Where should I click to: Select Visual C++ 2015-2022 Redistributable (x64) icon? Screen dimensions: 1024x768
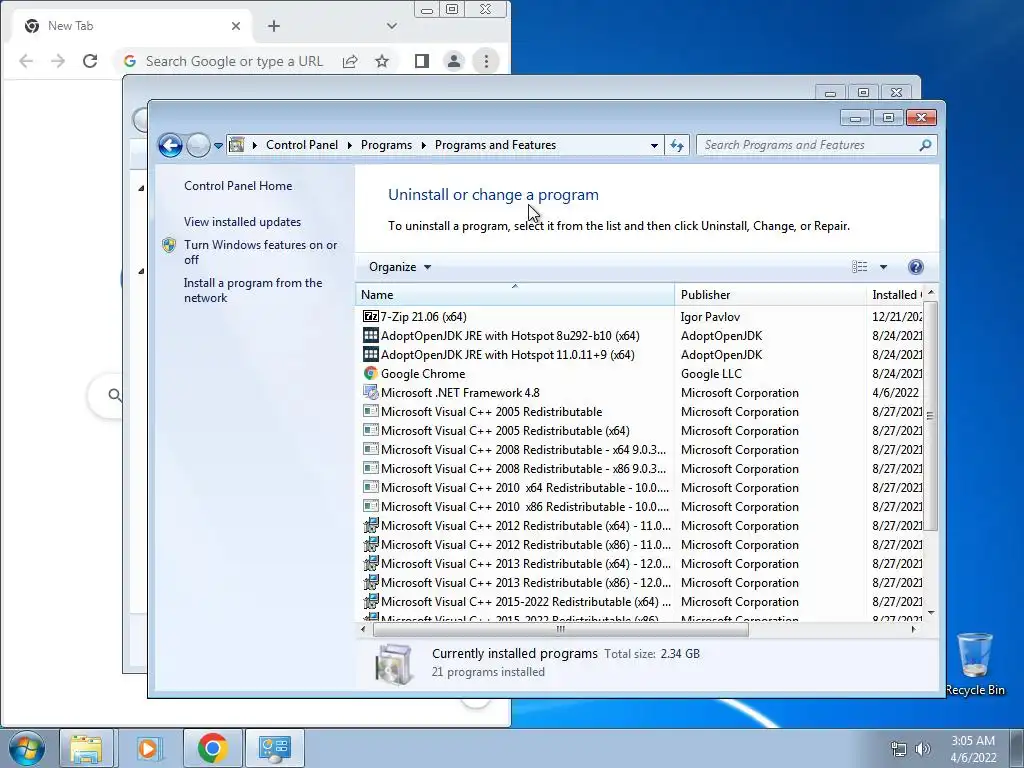click(x=370, y=601)
